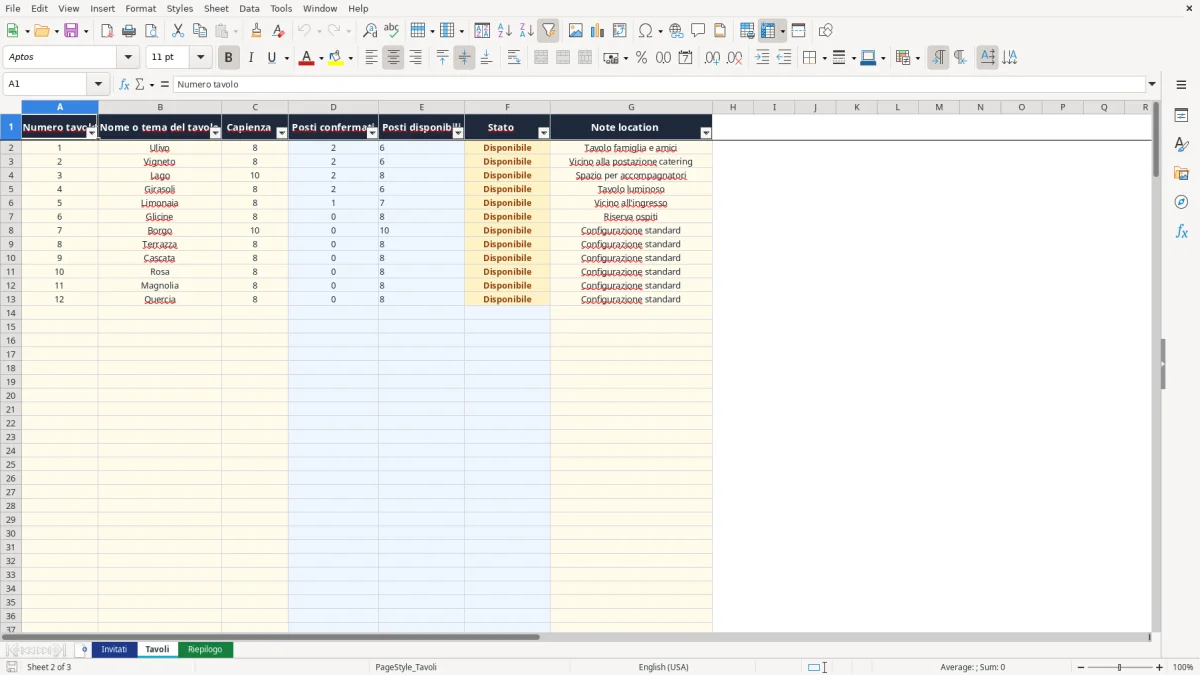
Task: Open filter dropdown for Stato column
Action: (544, 133)
